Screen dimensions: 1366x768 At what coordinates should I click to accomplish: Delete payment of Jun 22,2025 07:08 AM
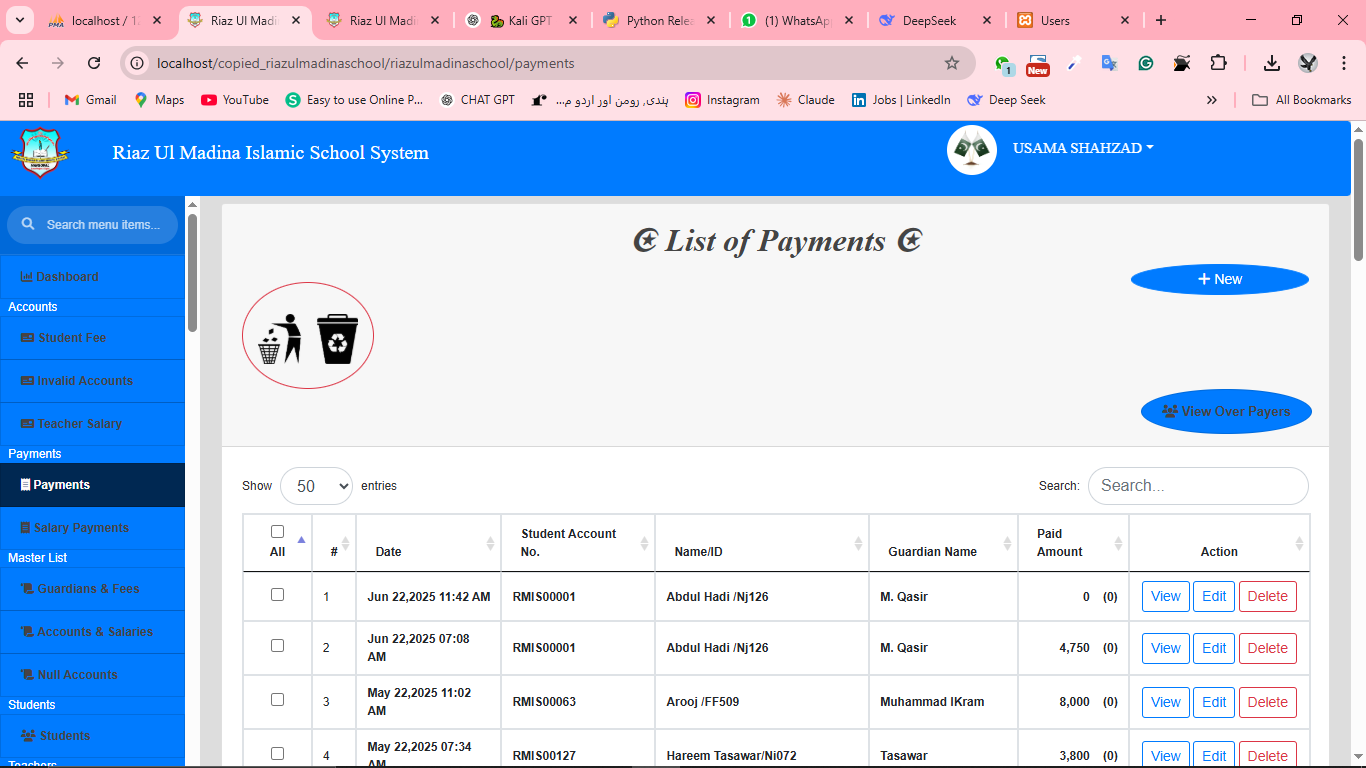1268,648
